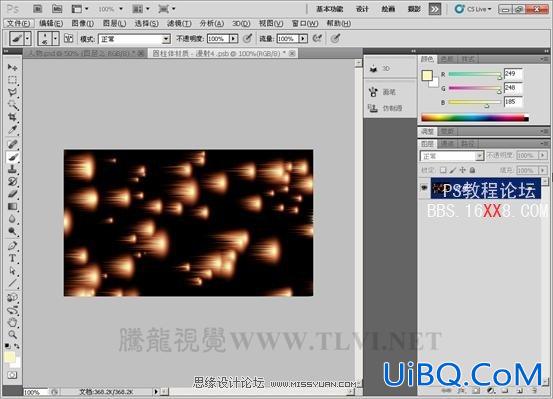This screenshot has width=553, height=399.
Task: Select the Pen tool
Action: [12, 246]
